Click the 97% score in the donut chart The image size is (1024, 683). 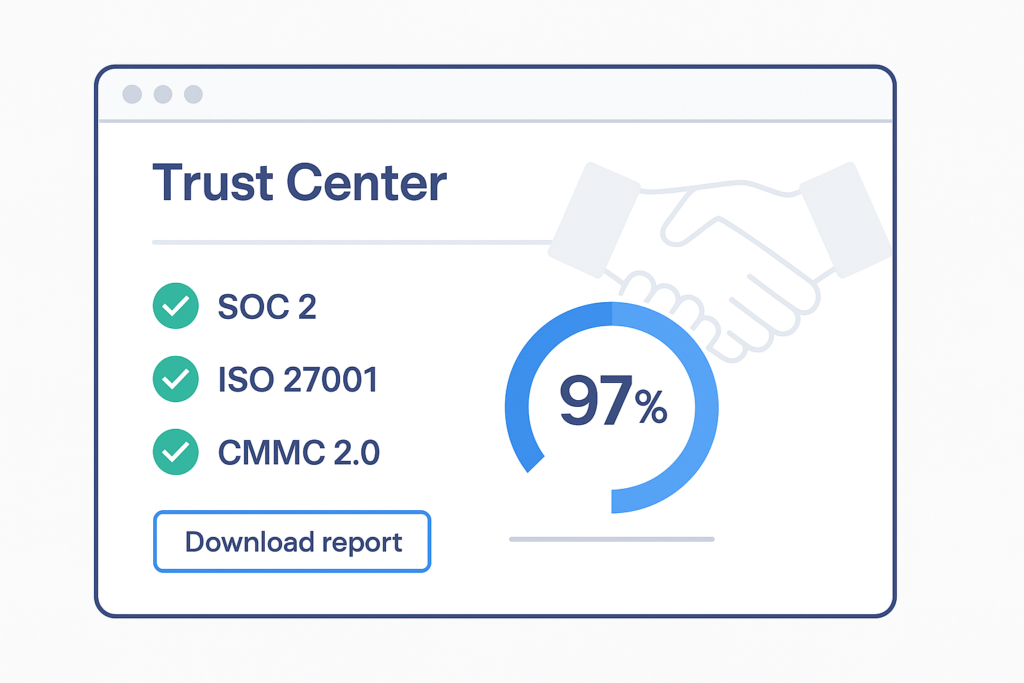pyautogui.click(x=612, y=402)
